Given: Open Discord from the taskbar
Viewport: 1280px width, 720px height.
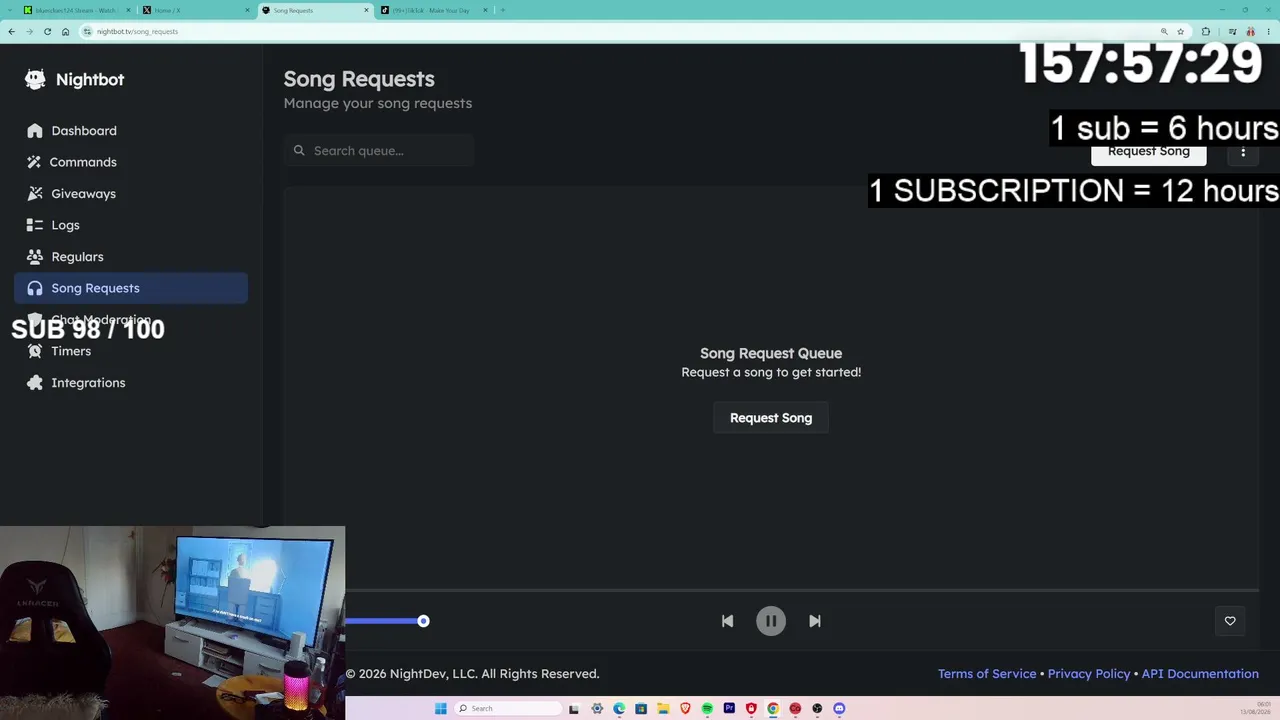Looking at the screenshot, I should pyautogui.click(x=839, y=709).
